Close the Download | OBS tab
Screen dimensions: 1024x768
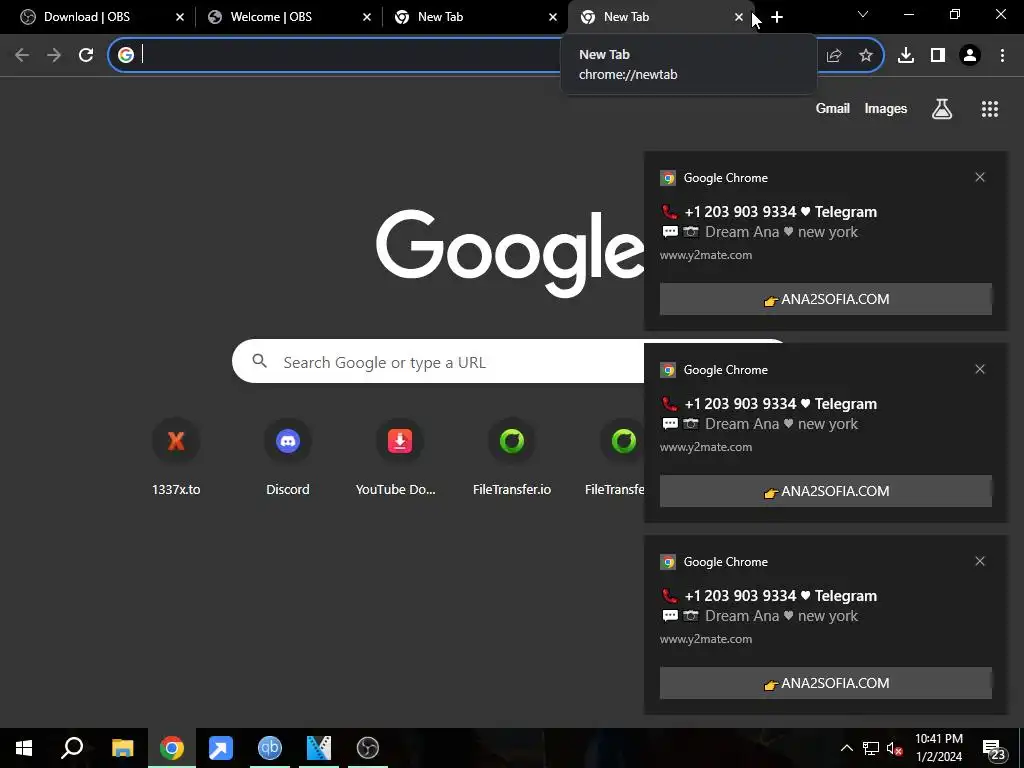click(180, 17)
